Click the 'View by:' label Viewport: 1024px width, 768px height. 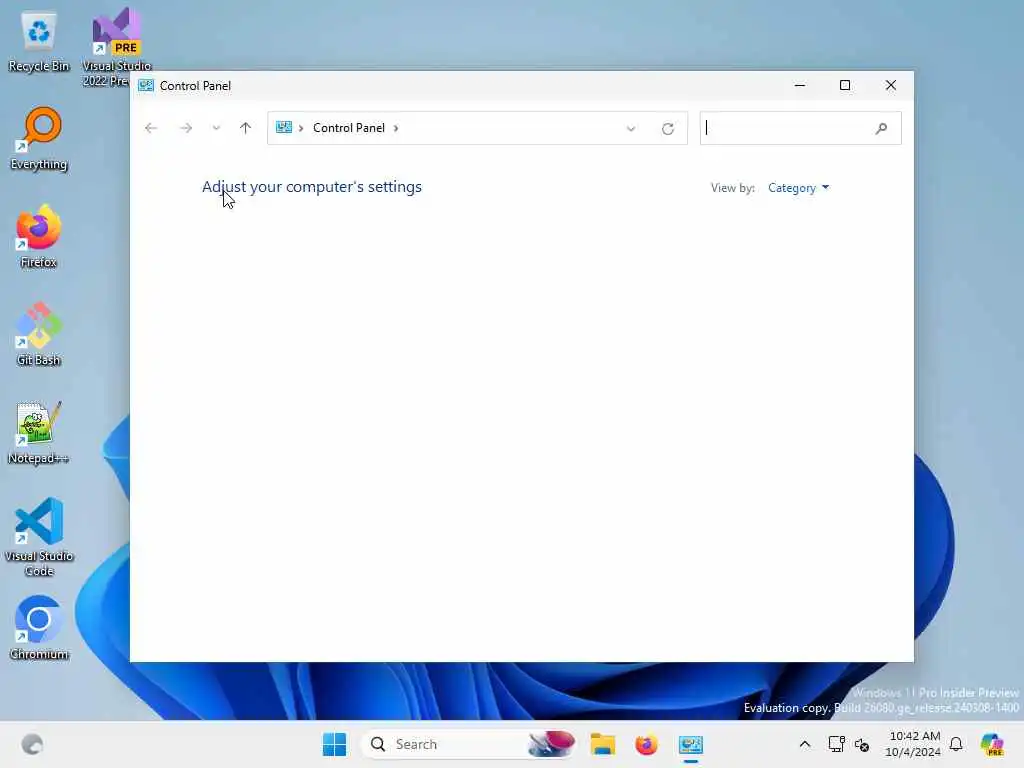[733, 188]
